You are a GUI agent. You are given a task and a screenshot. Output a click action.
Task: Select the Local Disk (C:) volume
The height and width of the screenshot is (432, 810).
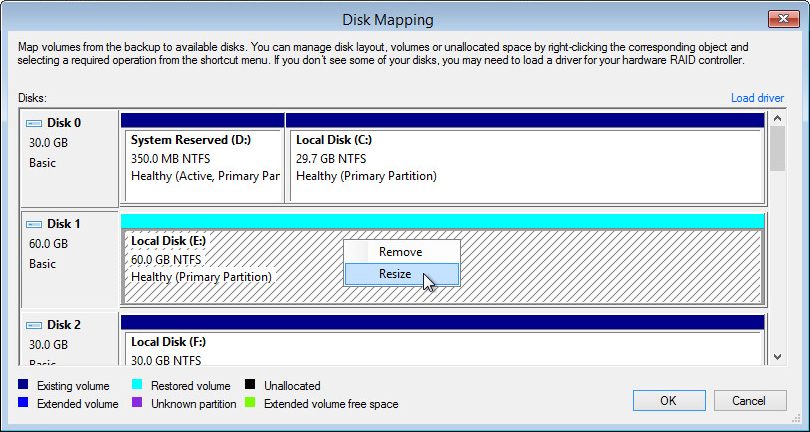tap(525, 158)
